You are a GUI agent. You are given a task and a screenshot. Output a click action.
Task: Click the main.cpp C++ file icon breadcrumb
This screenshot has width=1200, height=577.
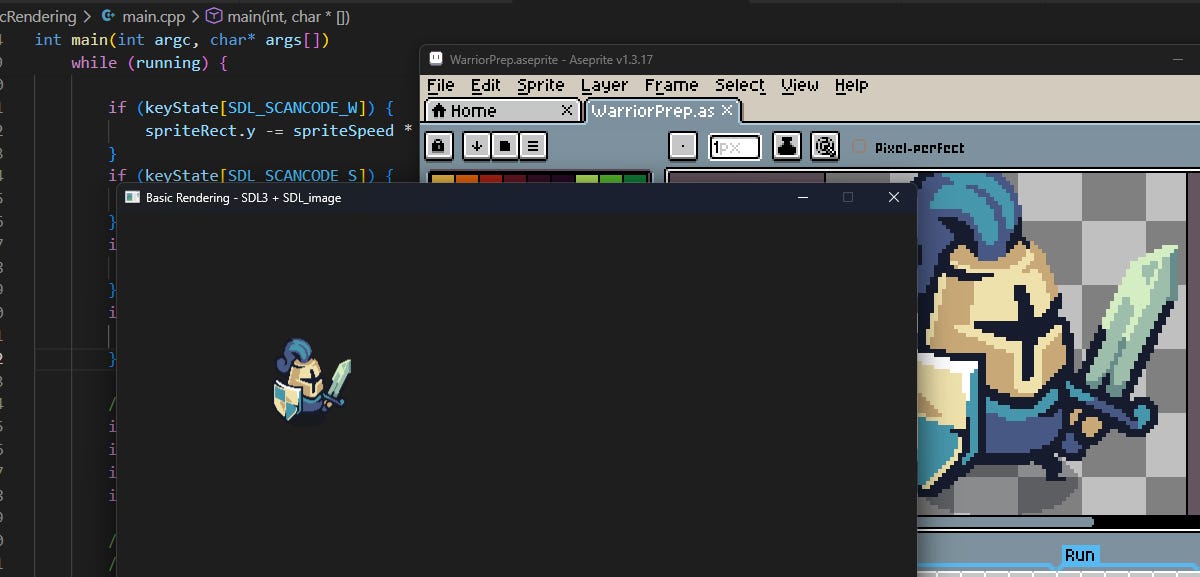coord(109,17)
